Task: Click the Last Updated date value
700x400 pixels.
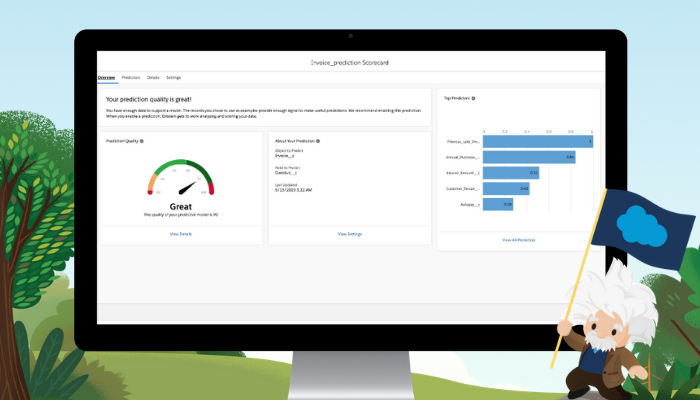Action: 293,190
